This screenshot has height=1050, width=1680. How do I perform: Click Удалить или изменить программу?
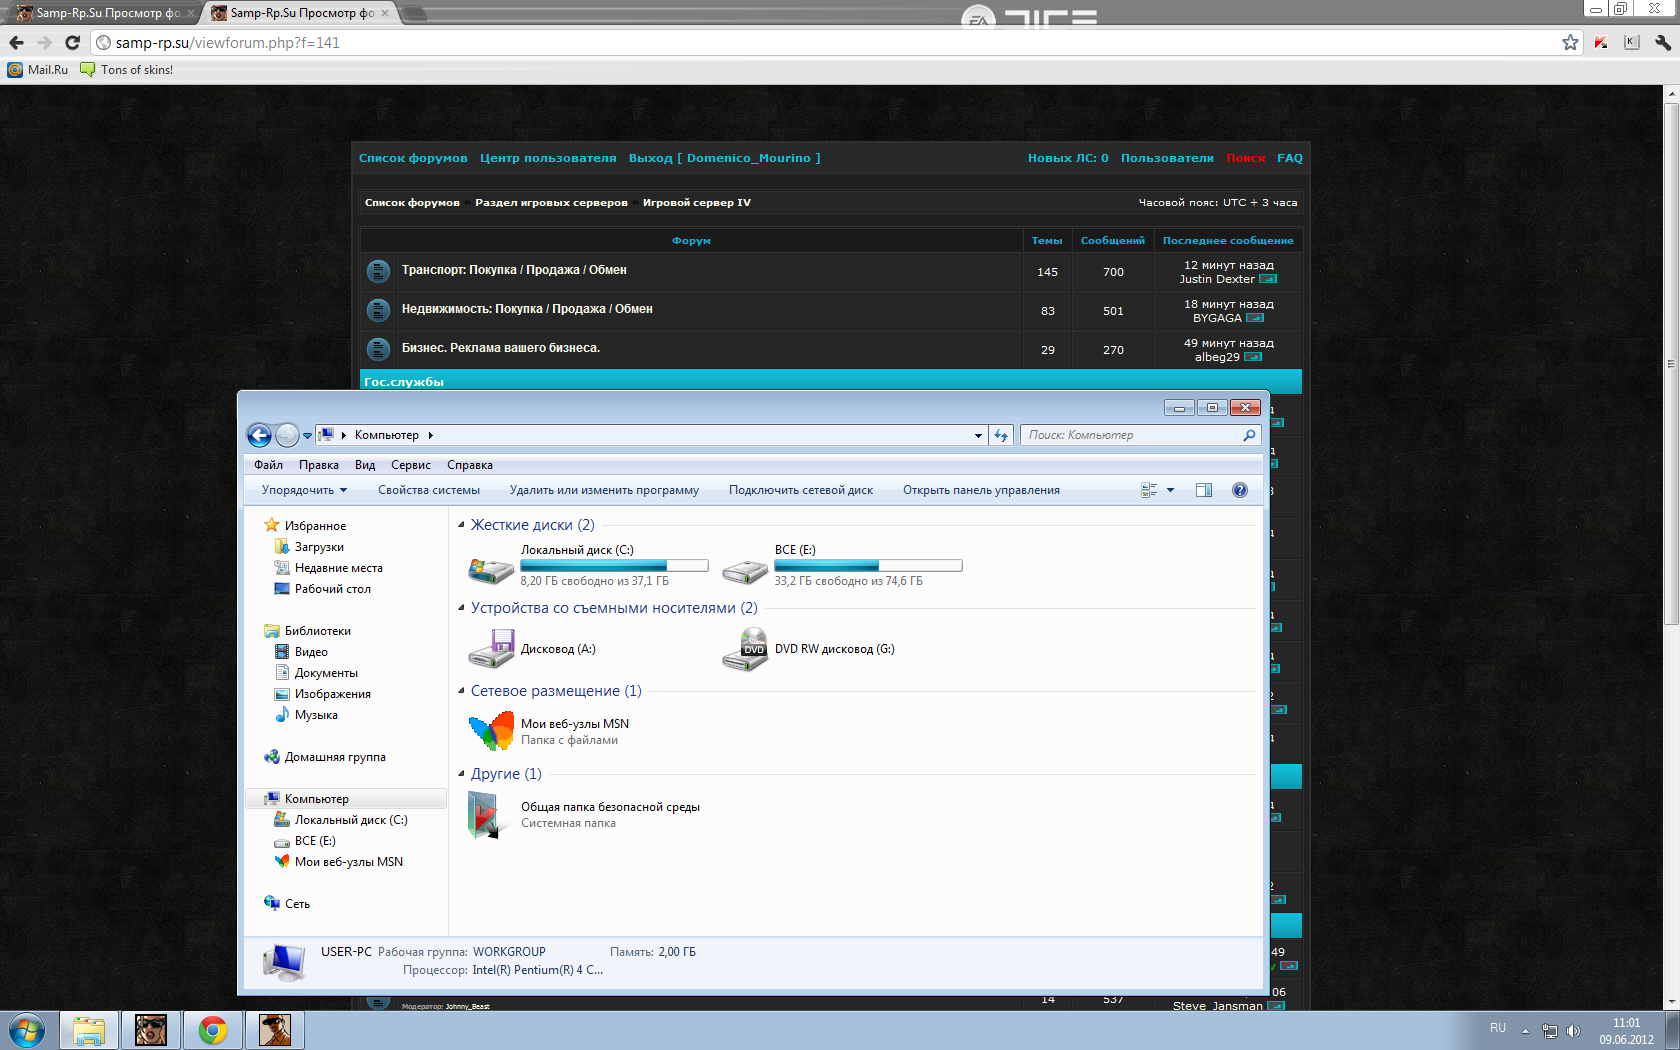tap(604, 490)
